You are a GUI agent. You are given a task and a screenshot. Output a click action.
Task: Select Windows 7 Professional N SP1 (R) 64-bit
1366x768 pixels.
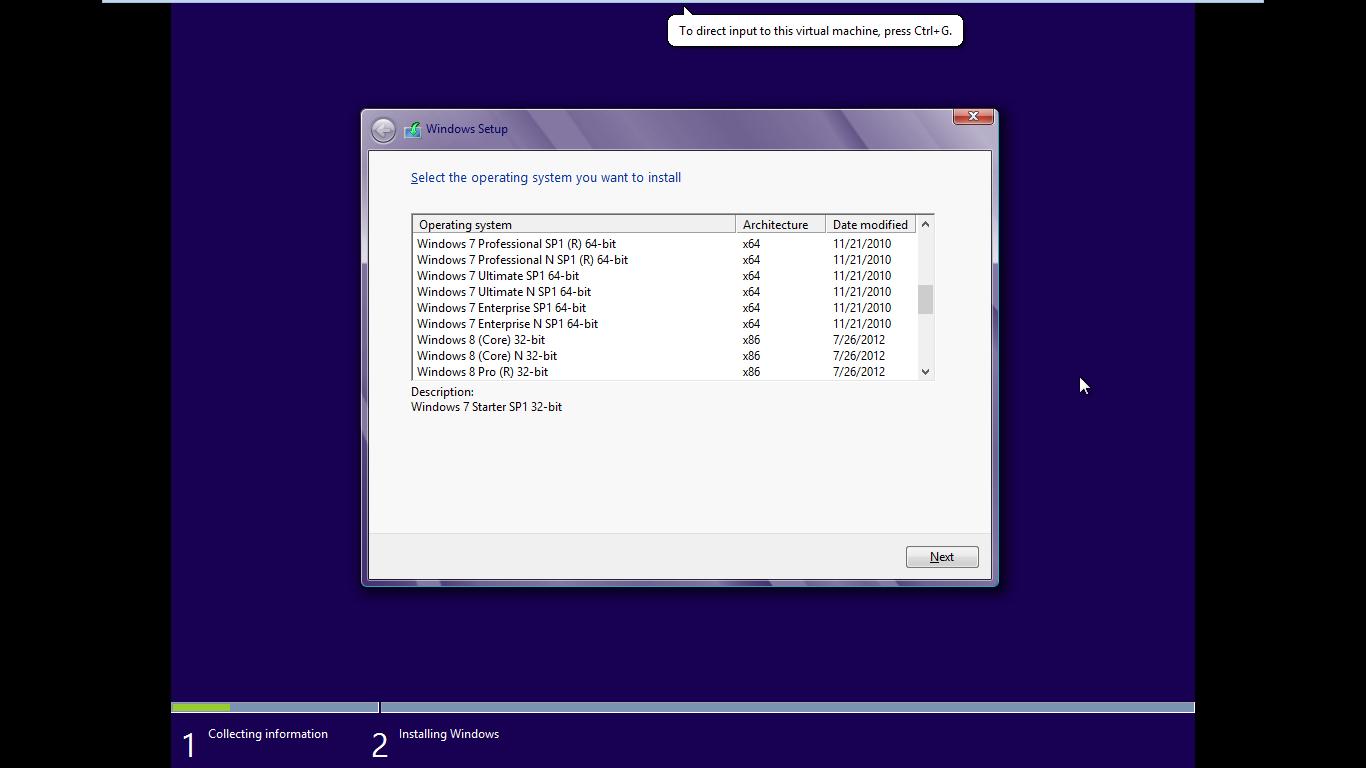point(664,260)
